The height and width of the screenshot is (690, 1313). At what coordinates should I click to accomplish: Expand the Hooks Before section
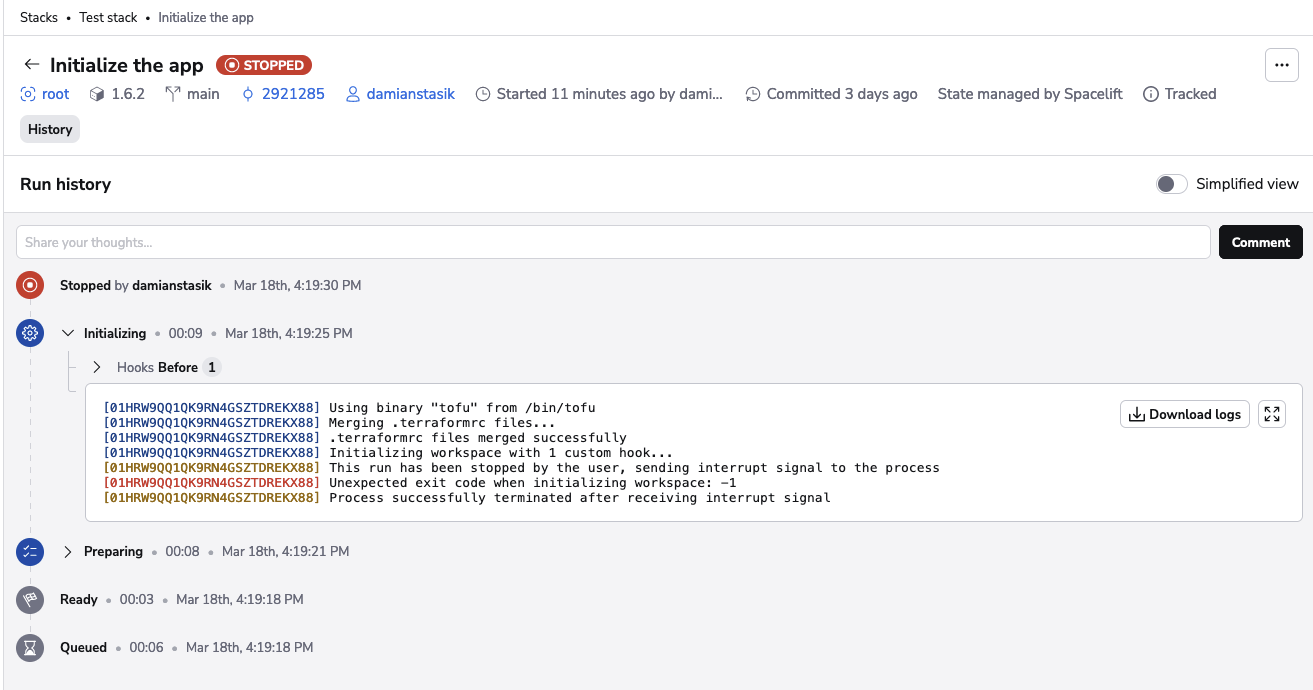pyautogui.click(x=96, y=366)
